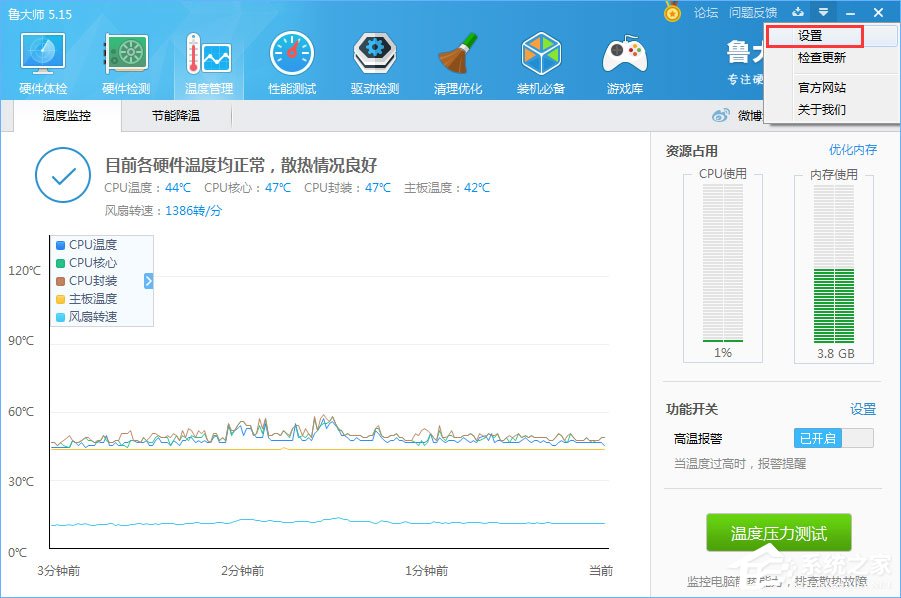Collapse the CPU封装 legend item

point(88,281)
